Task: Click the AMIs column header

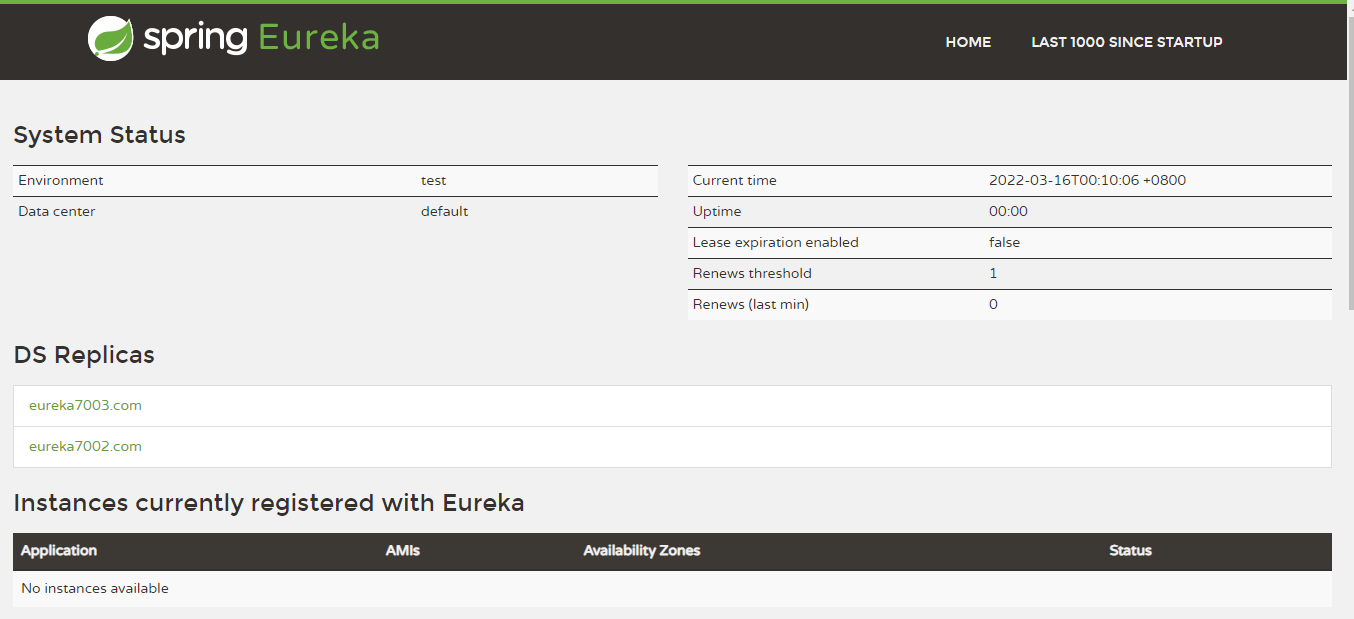Action: 403,551
